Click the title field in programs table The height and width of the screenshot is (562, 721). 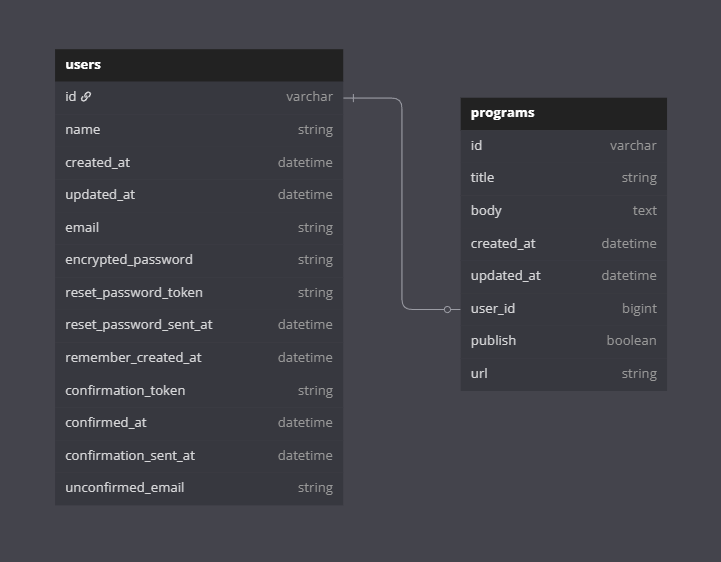click(x=563, y=178)
